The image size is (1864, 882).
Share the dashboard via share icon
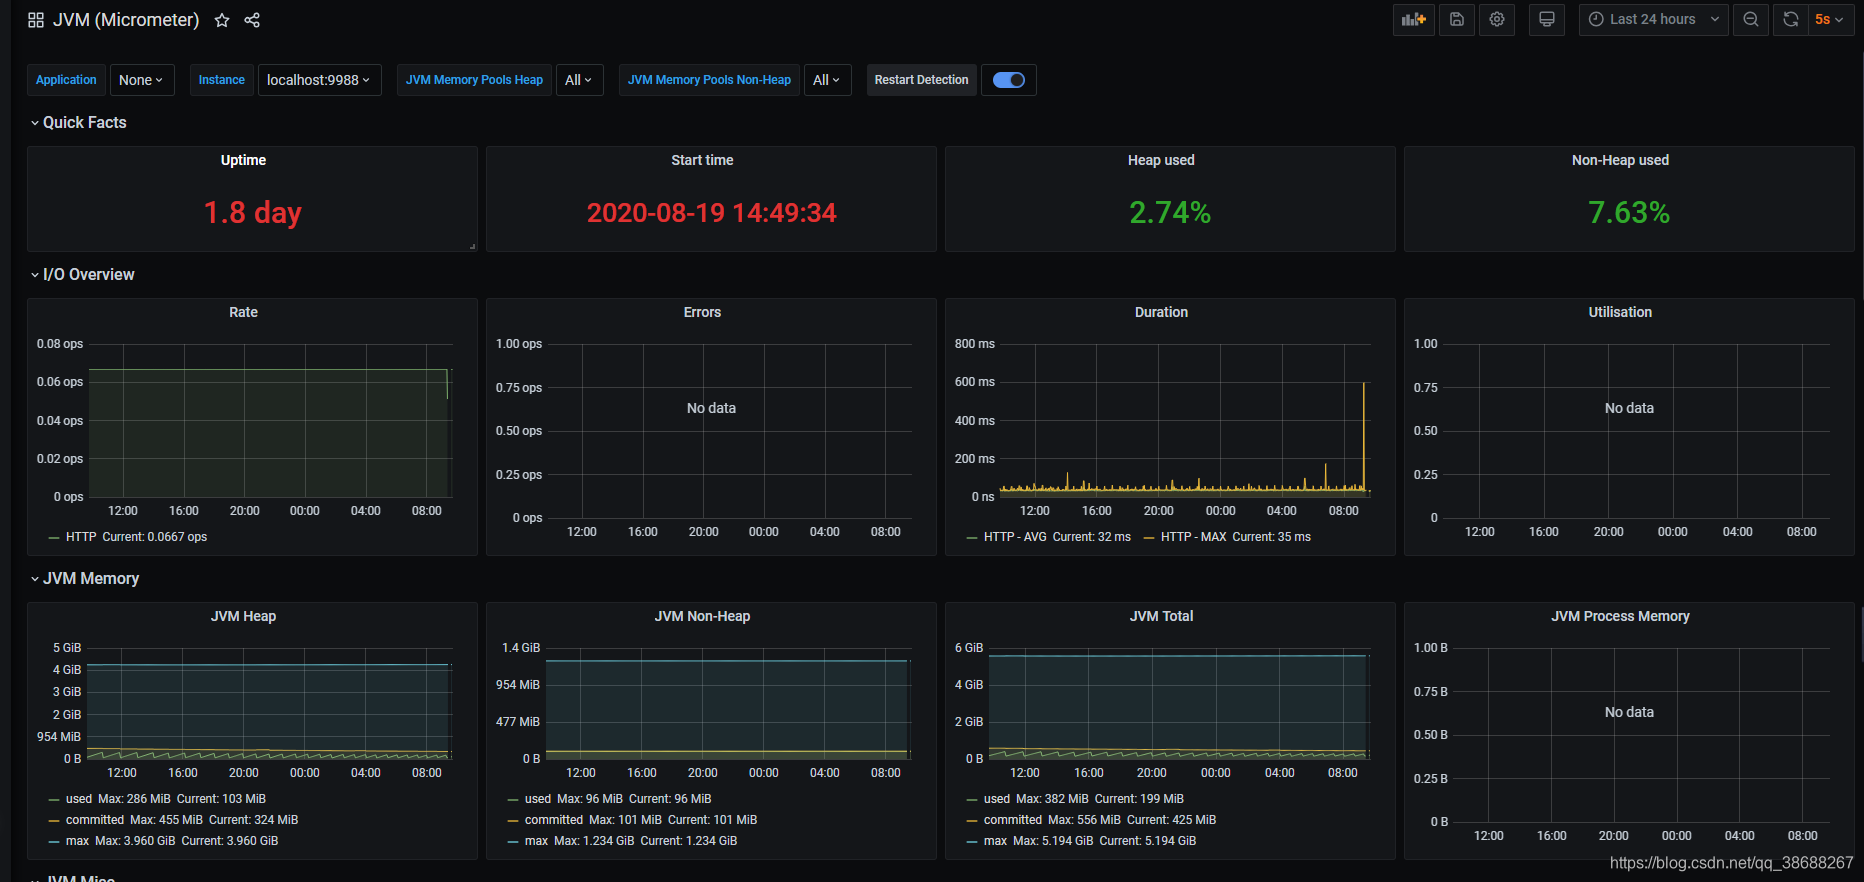(x=252, y=20)
